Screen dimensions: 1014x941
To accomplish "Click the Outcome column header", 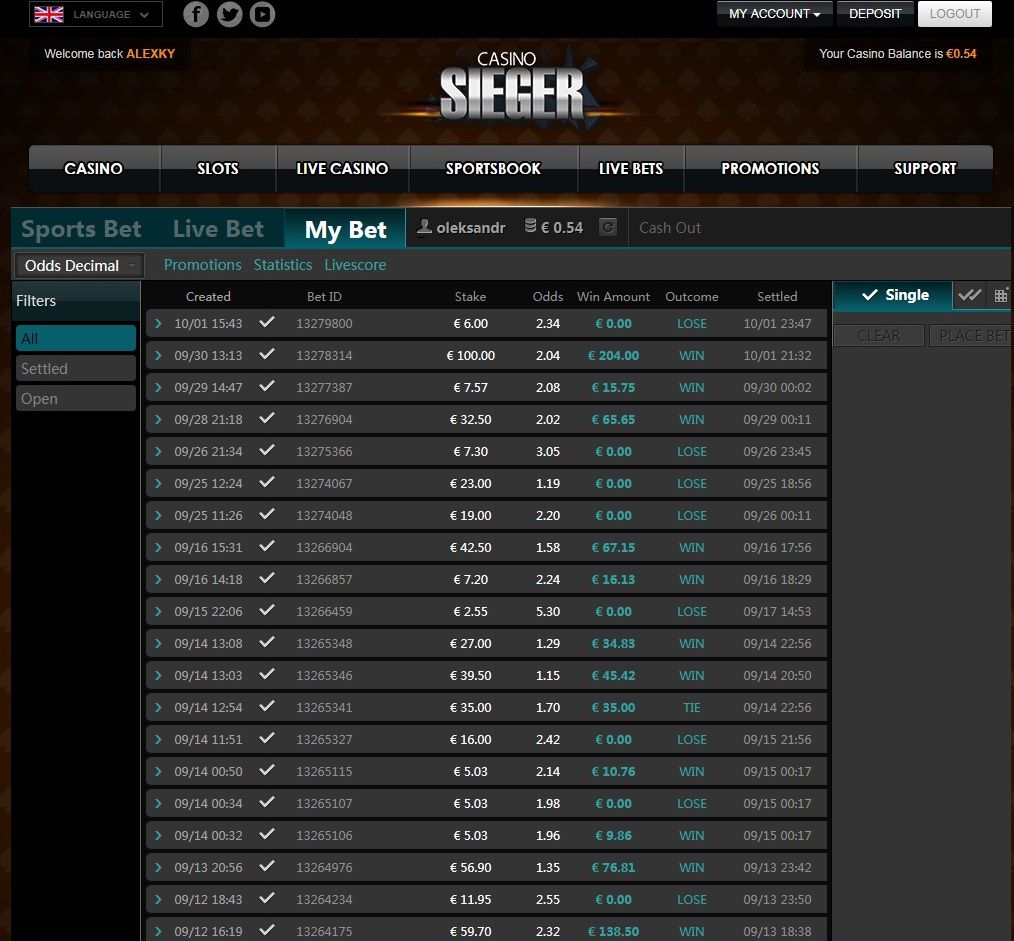I will 691,296.
